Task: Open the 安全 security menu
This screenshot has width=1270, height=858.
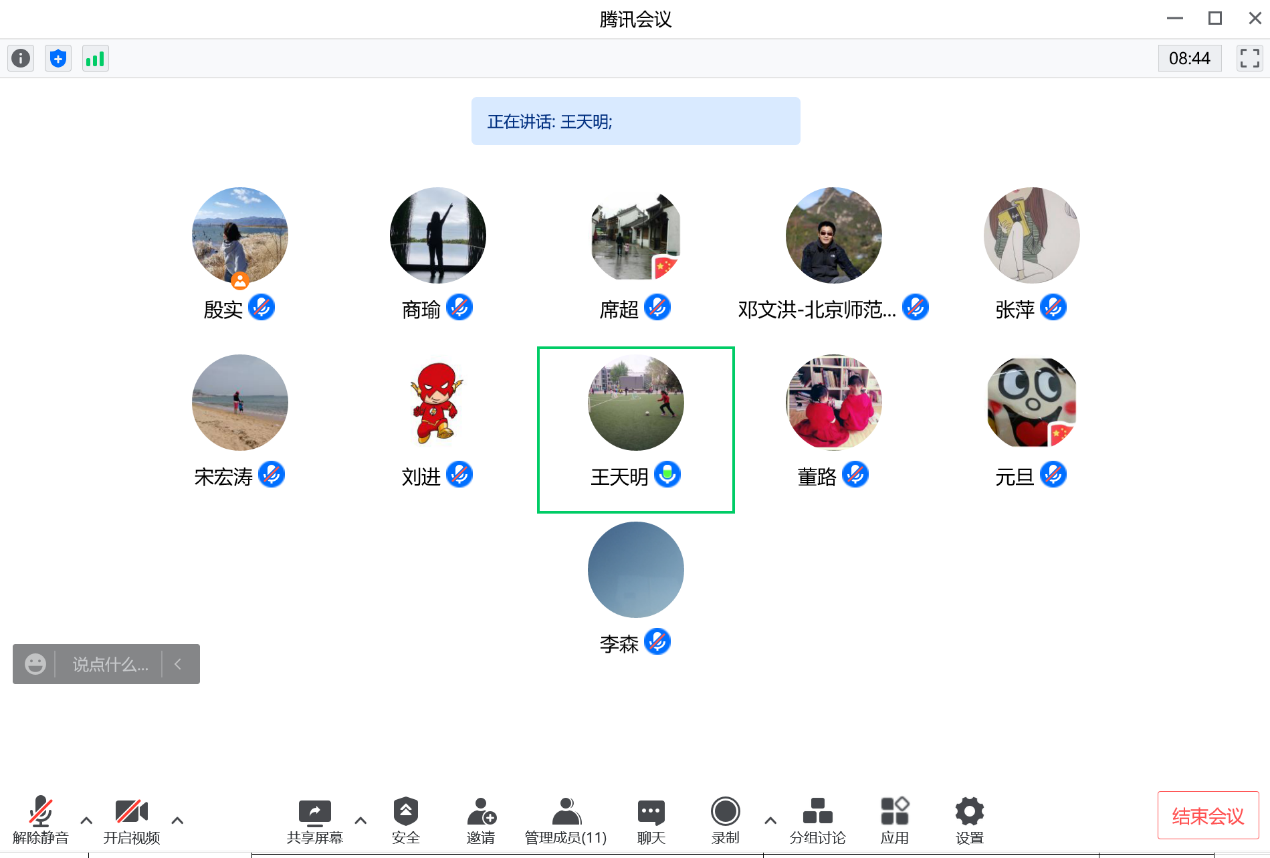Action: pos(405,820)
